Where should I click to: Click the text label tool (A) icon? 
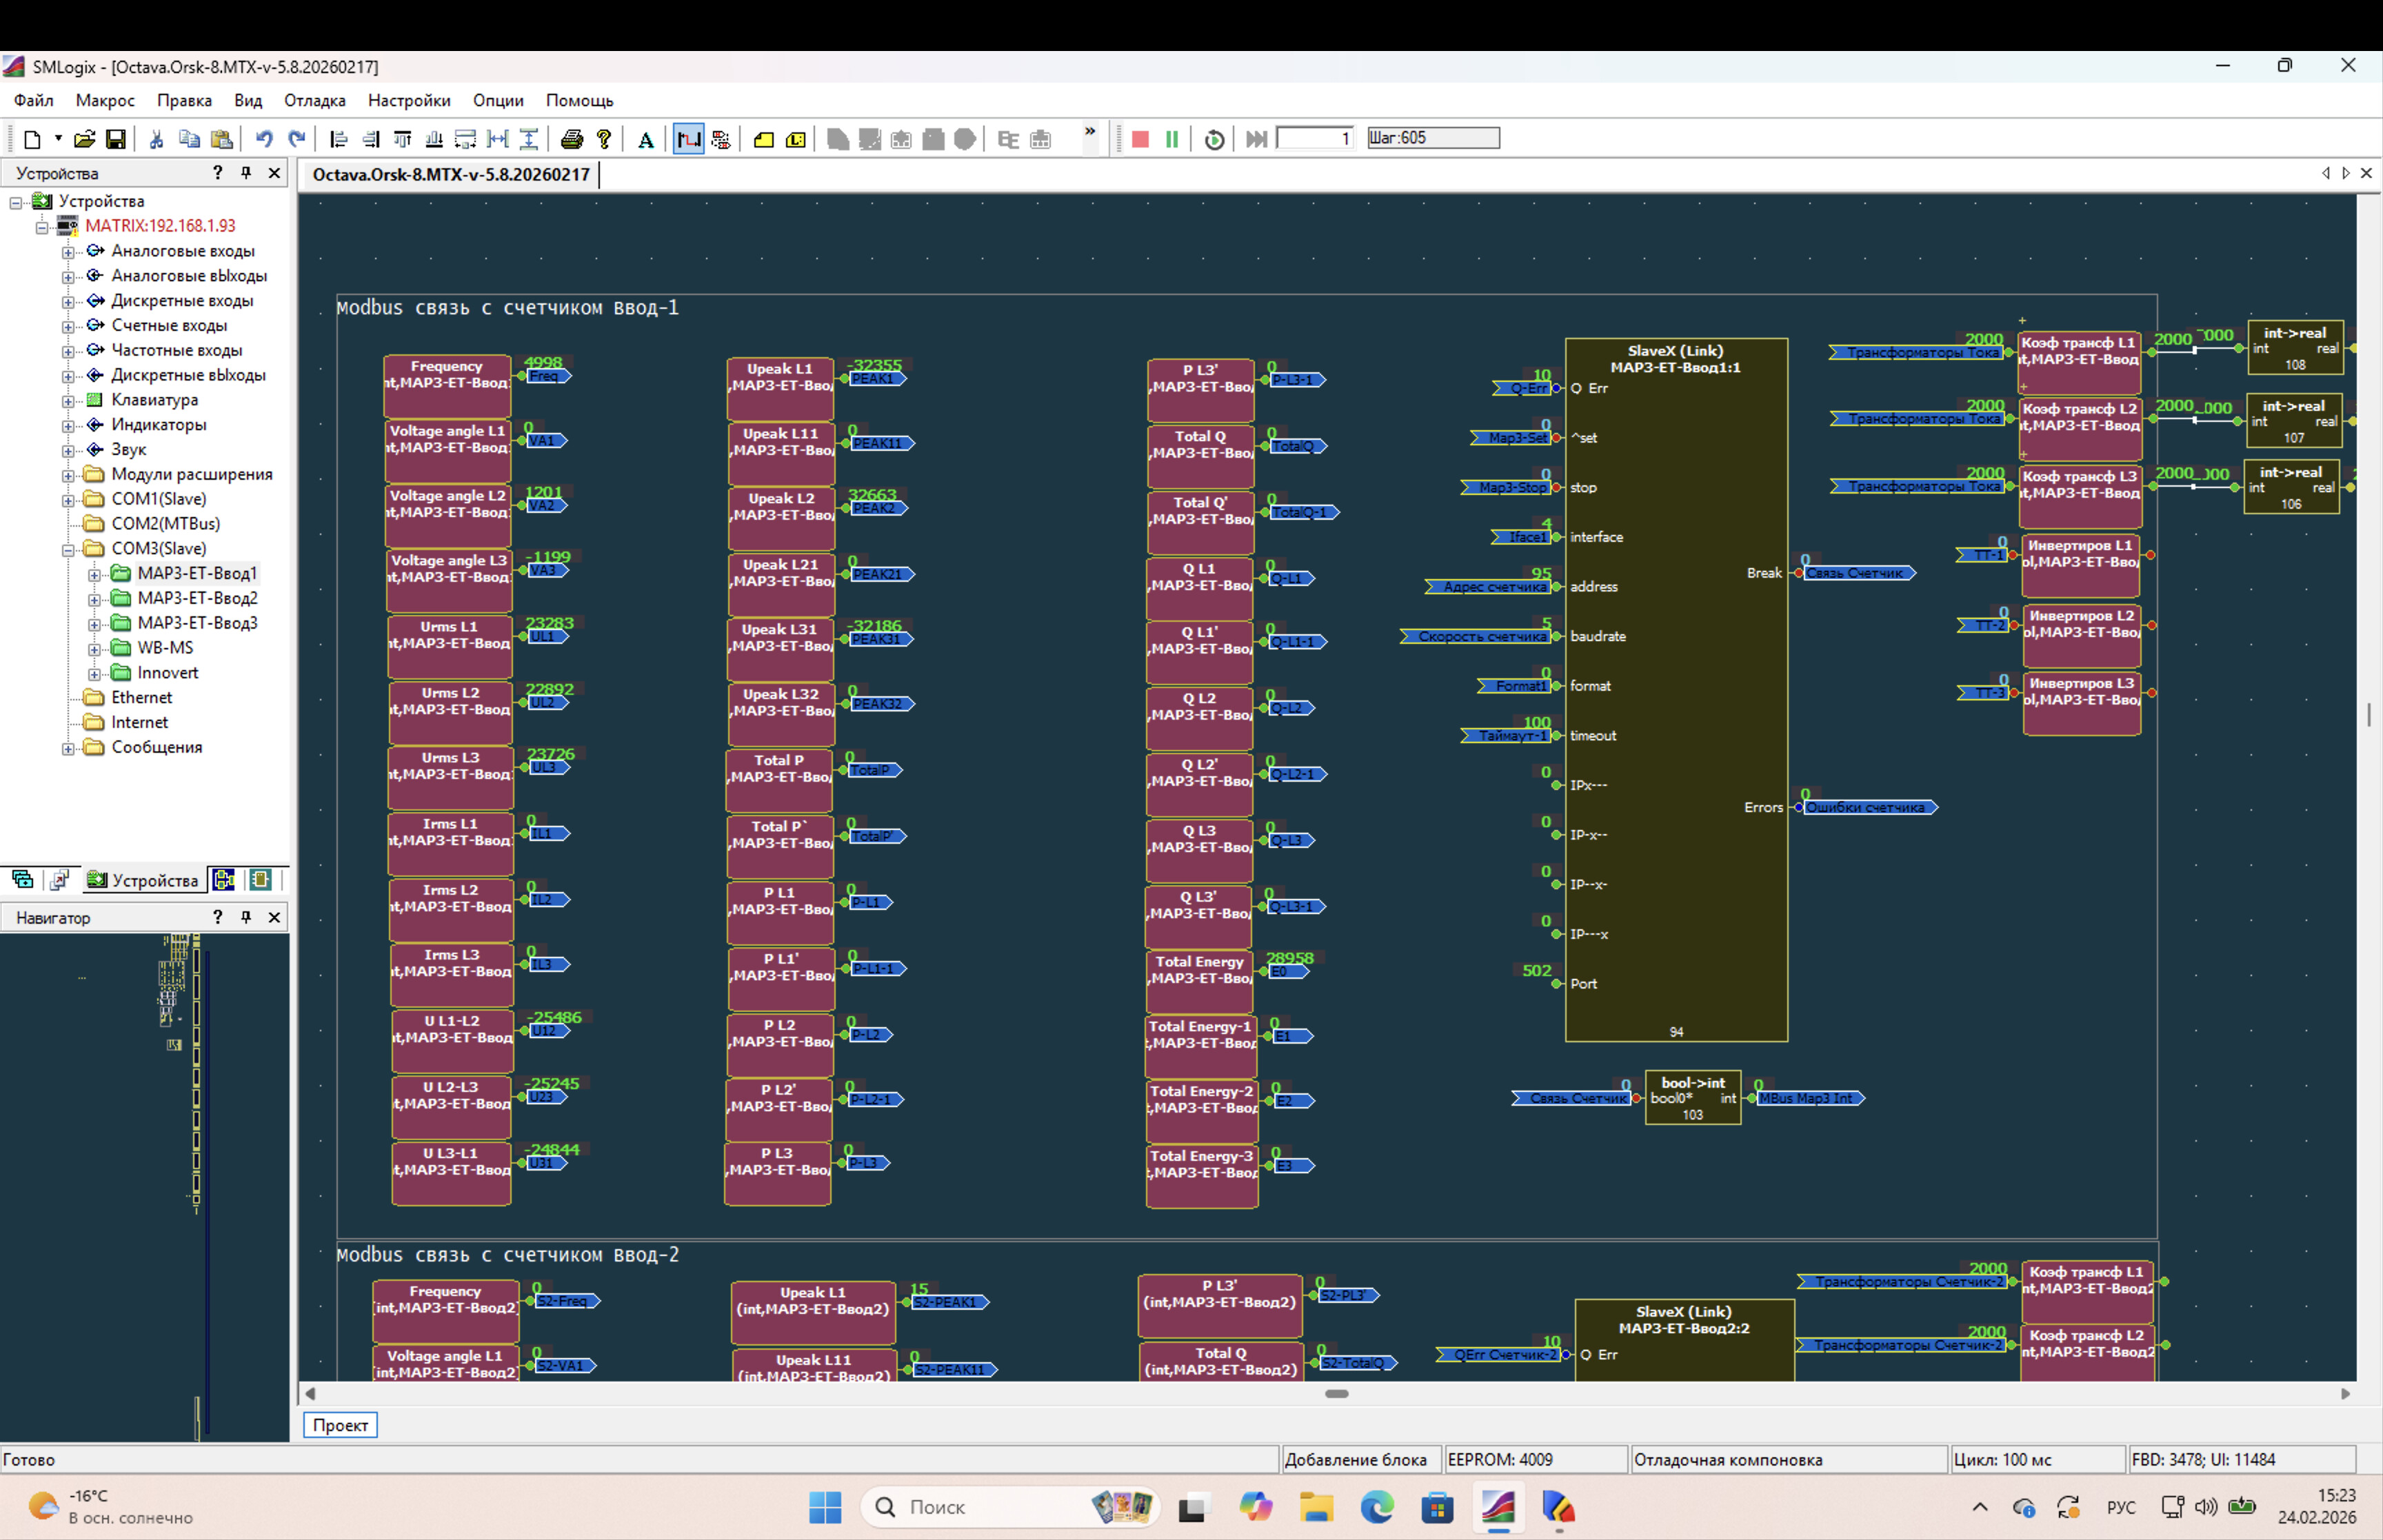(x=646, y=139)
